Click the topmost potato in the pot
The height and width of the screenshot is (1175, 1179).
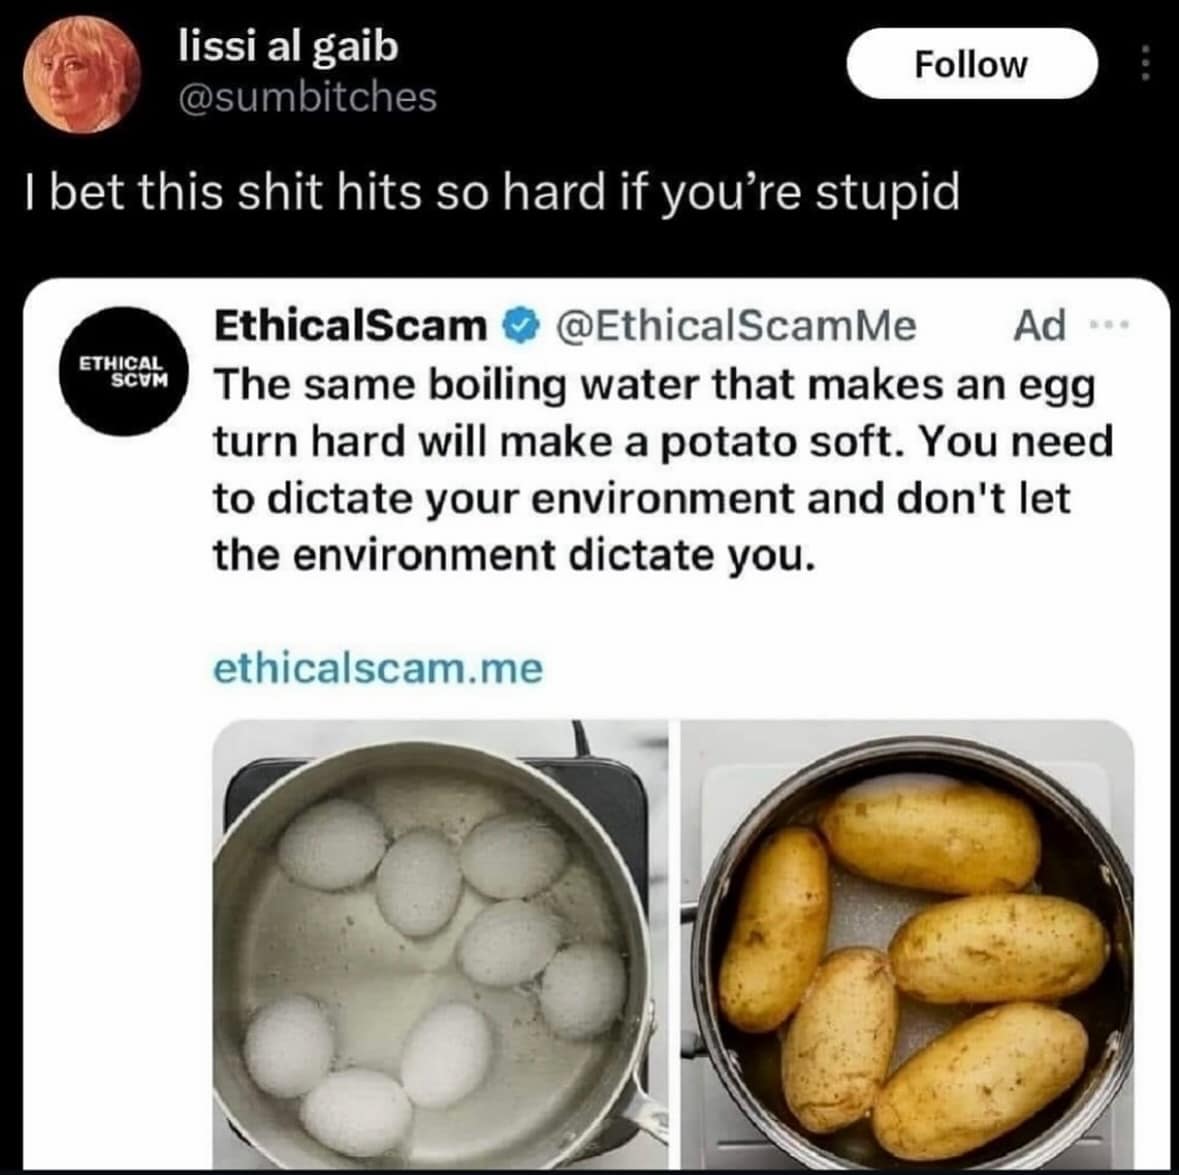(930, 835)
